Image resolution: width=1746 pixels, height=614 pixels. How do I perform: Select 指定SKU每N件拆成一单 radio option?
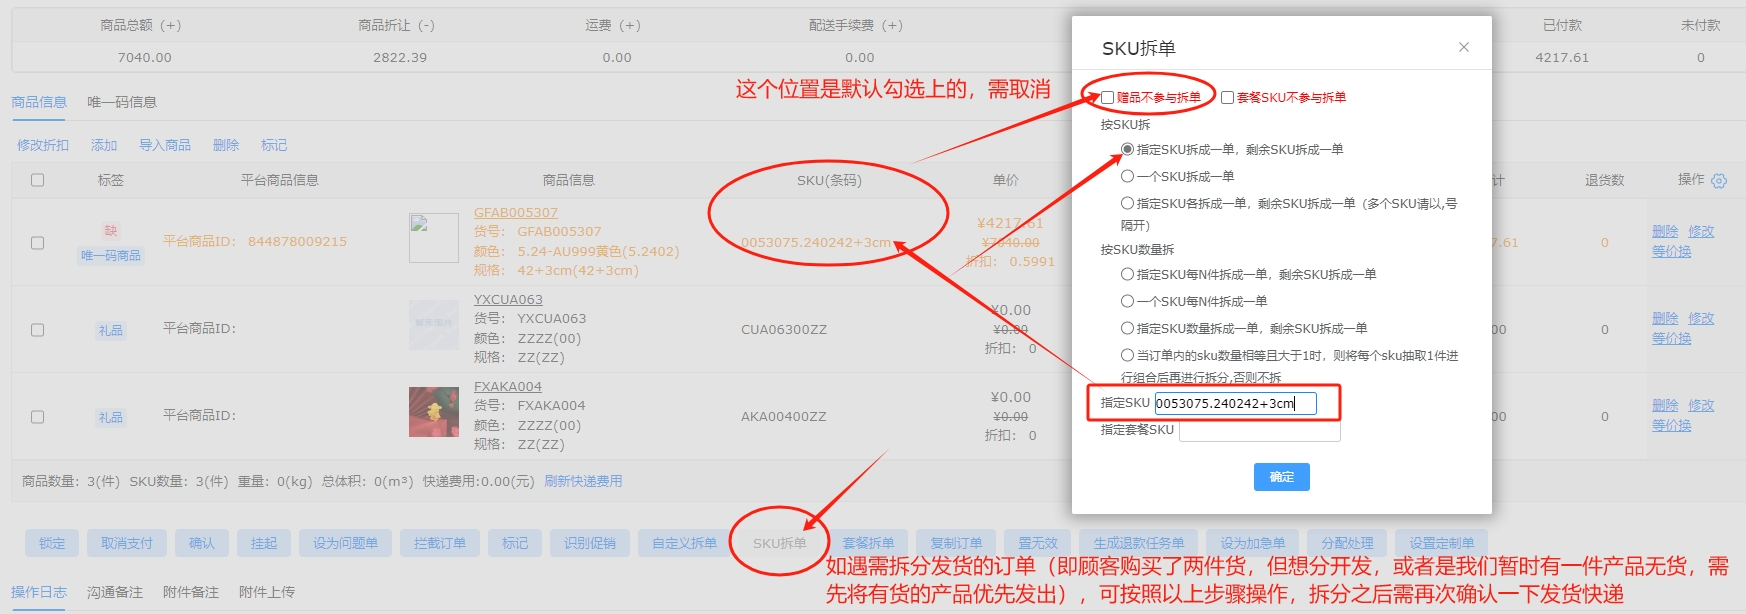click(1127, 274)
